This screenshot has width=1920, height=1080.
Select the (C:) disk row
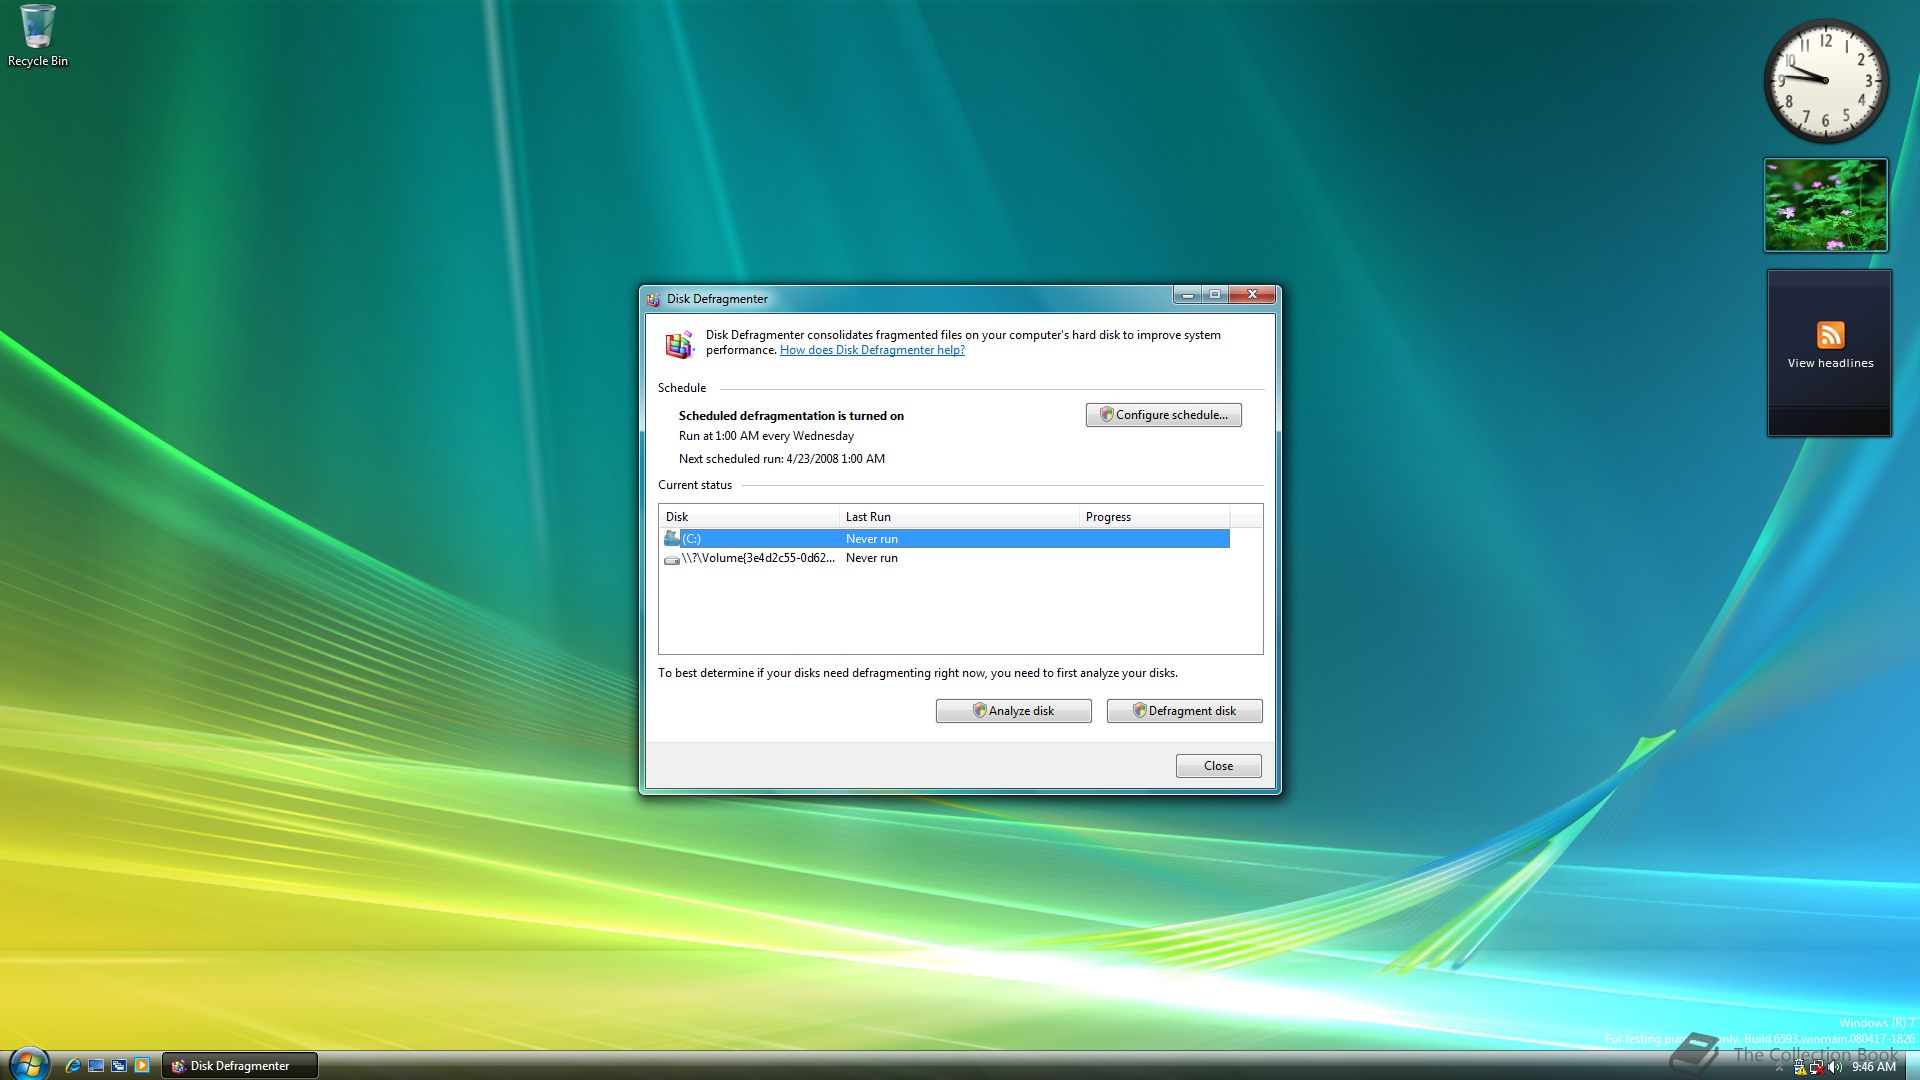(945, 539)
